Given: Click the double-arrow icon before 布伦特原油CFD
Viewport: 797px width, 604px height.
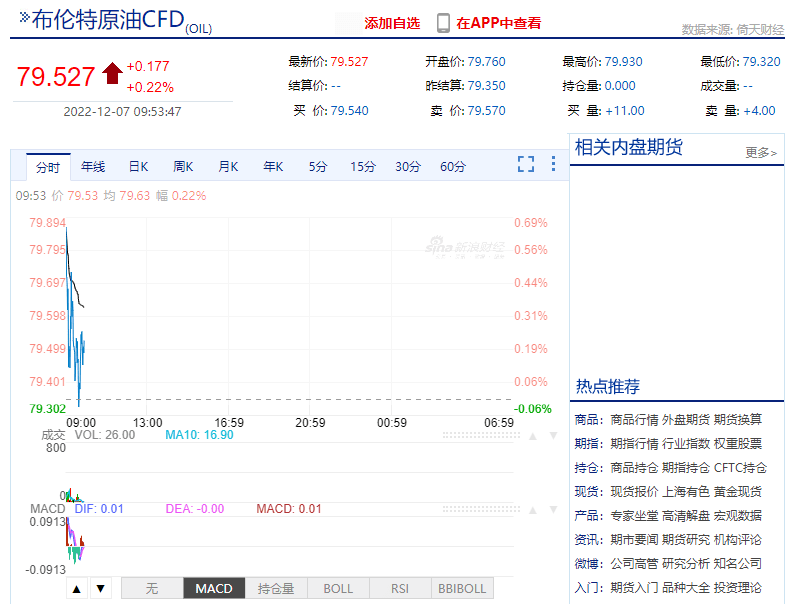Looking at the screenshot, I should pos(24,17).
